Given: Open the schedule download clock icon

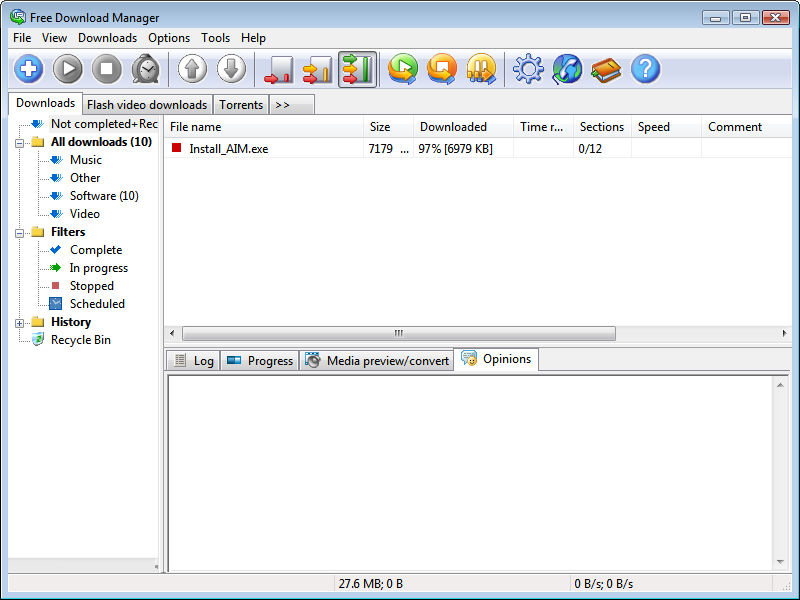Looking at the screenshot, I should pos(146,69).
